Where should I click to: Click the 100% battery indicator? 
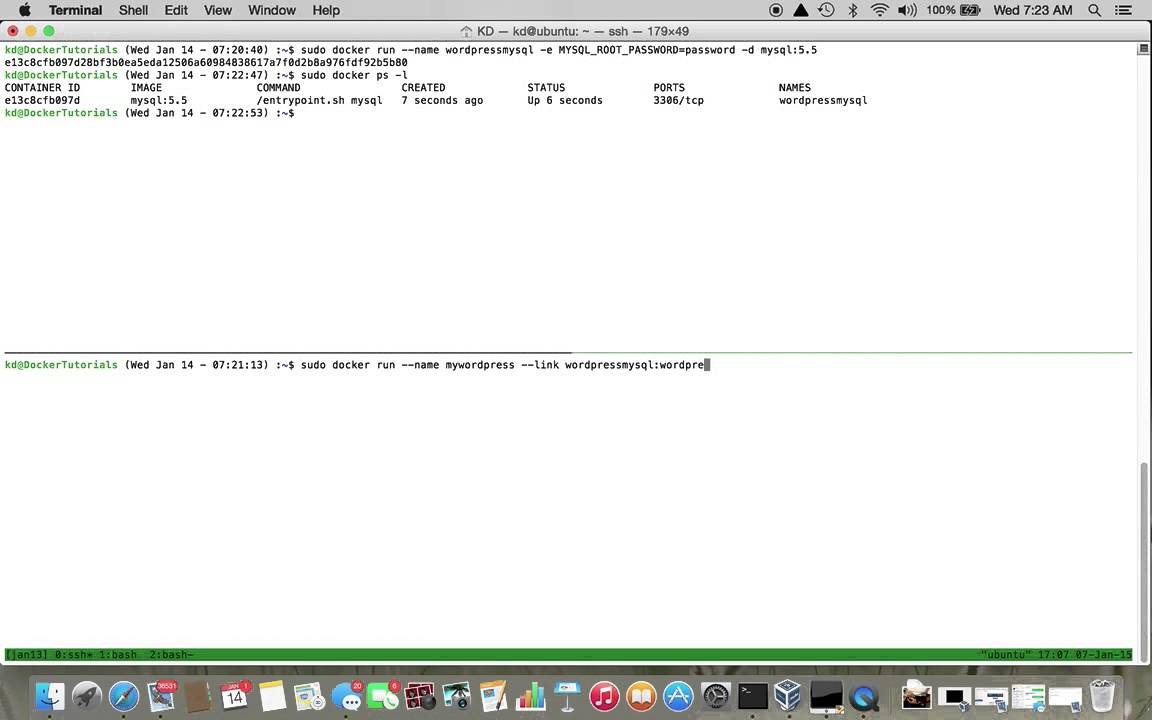click(953, 10)
